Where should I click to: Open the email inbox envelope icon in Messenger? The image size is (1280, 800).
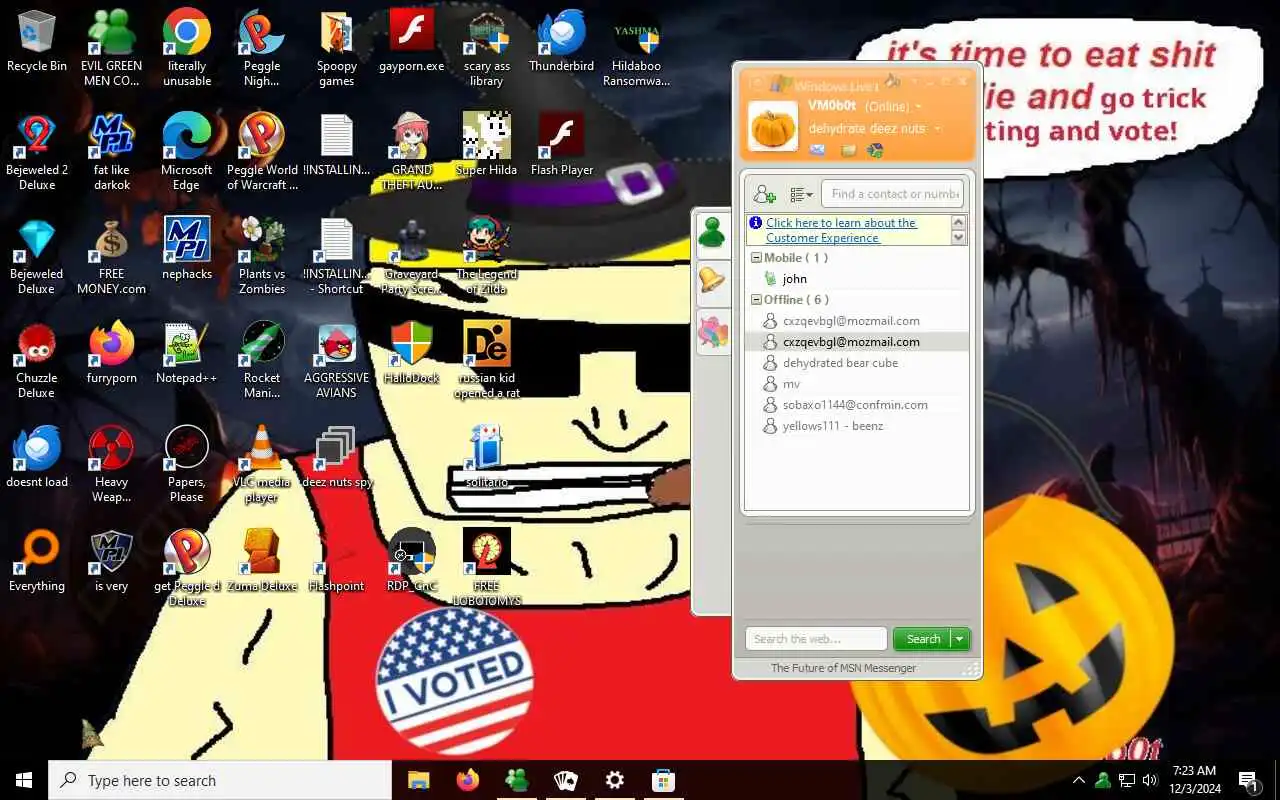pyautogui.click(x=818, y=150)
